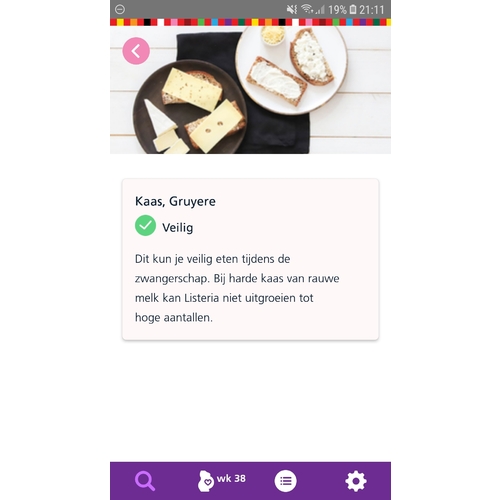Tap the 19% battery percentage text

click(x=337, y=10)
